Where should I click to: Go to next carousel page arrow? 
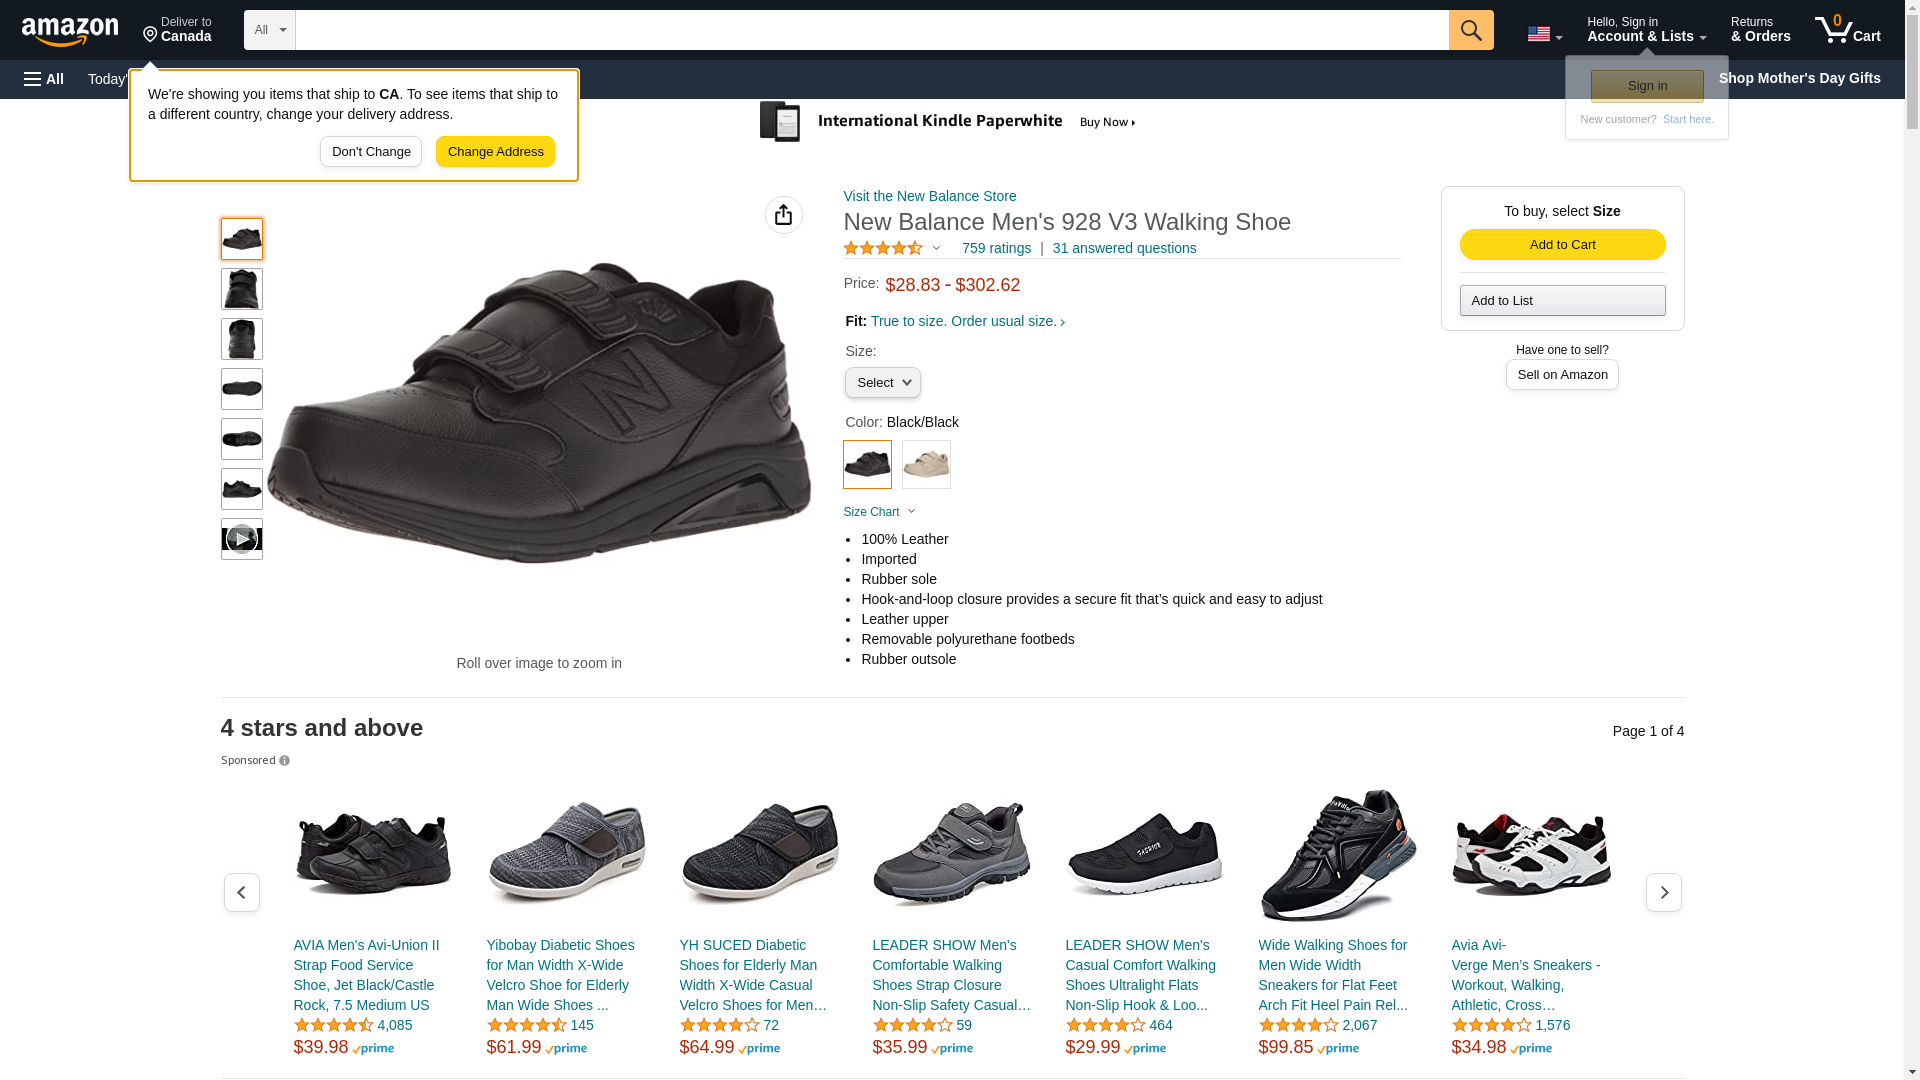pyautogui.click(x=1663, y=892)
